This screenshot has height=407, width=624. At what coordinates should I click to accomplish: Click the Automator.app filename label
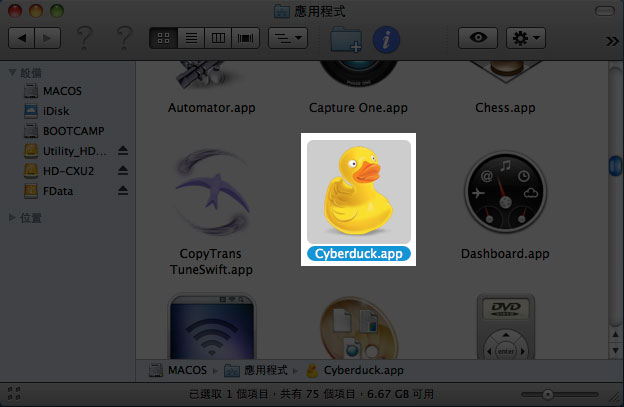[212, 108]
